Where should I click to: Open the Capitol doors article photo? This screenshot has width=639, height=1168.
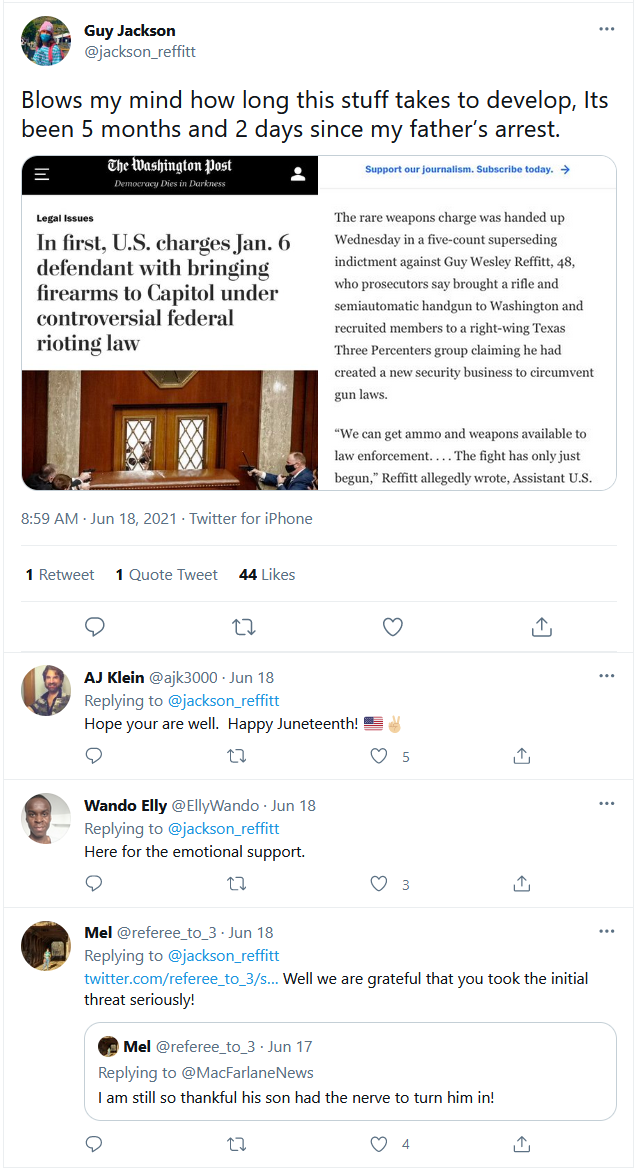(x=170, y=430)
